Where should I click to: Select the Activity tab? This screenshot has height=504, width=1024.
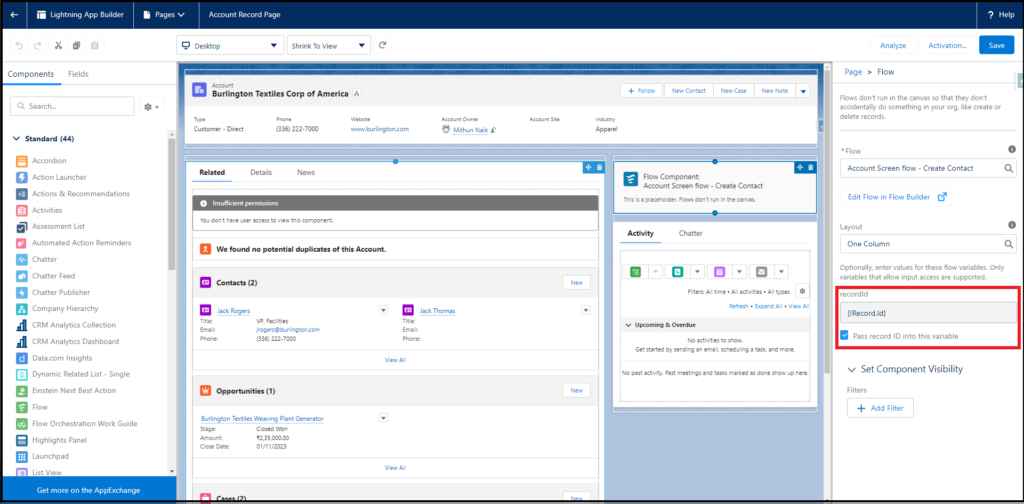click(641, 233)
